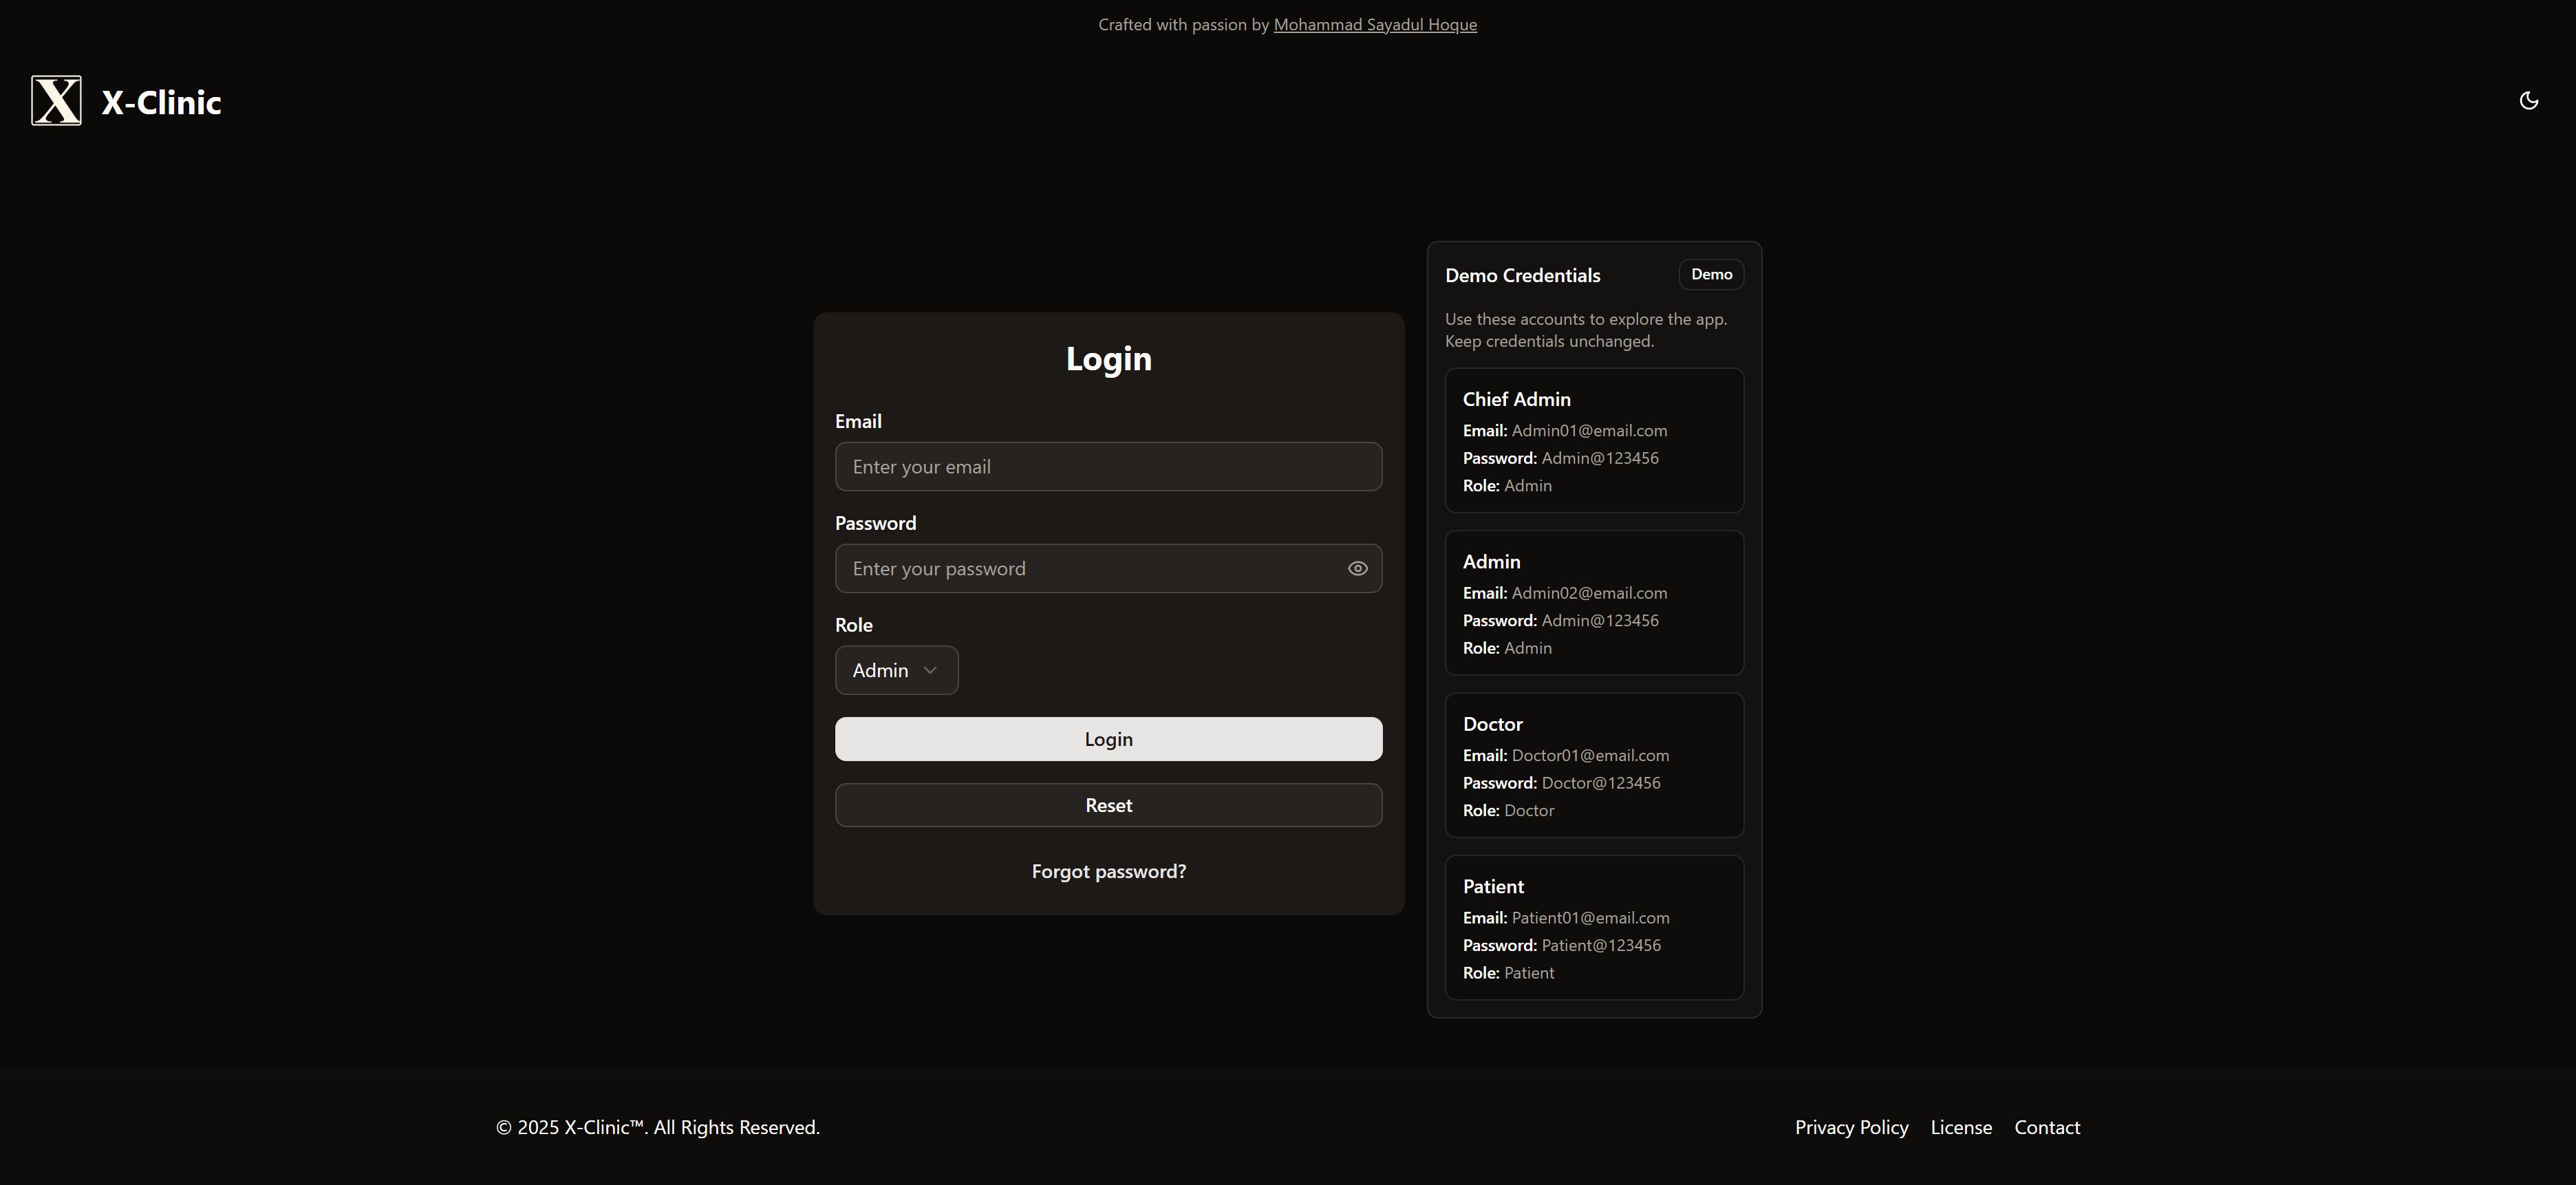Image resolution: width=2576 pixels, height=1185 pixels.
Task: Pick the Patient demo credentials card
Action: [1594, 927]
